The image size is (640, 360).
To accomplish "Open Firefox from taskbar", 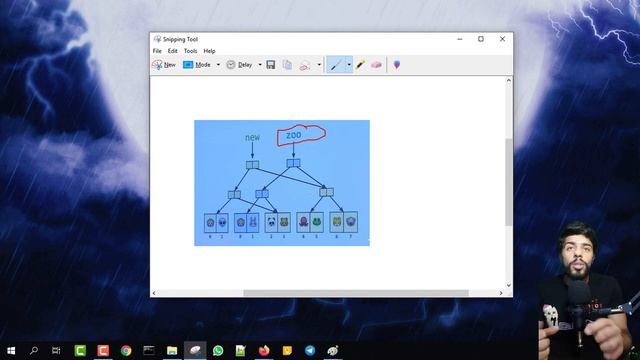I will tap(264, 351).
